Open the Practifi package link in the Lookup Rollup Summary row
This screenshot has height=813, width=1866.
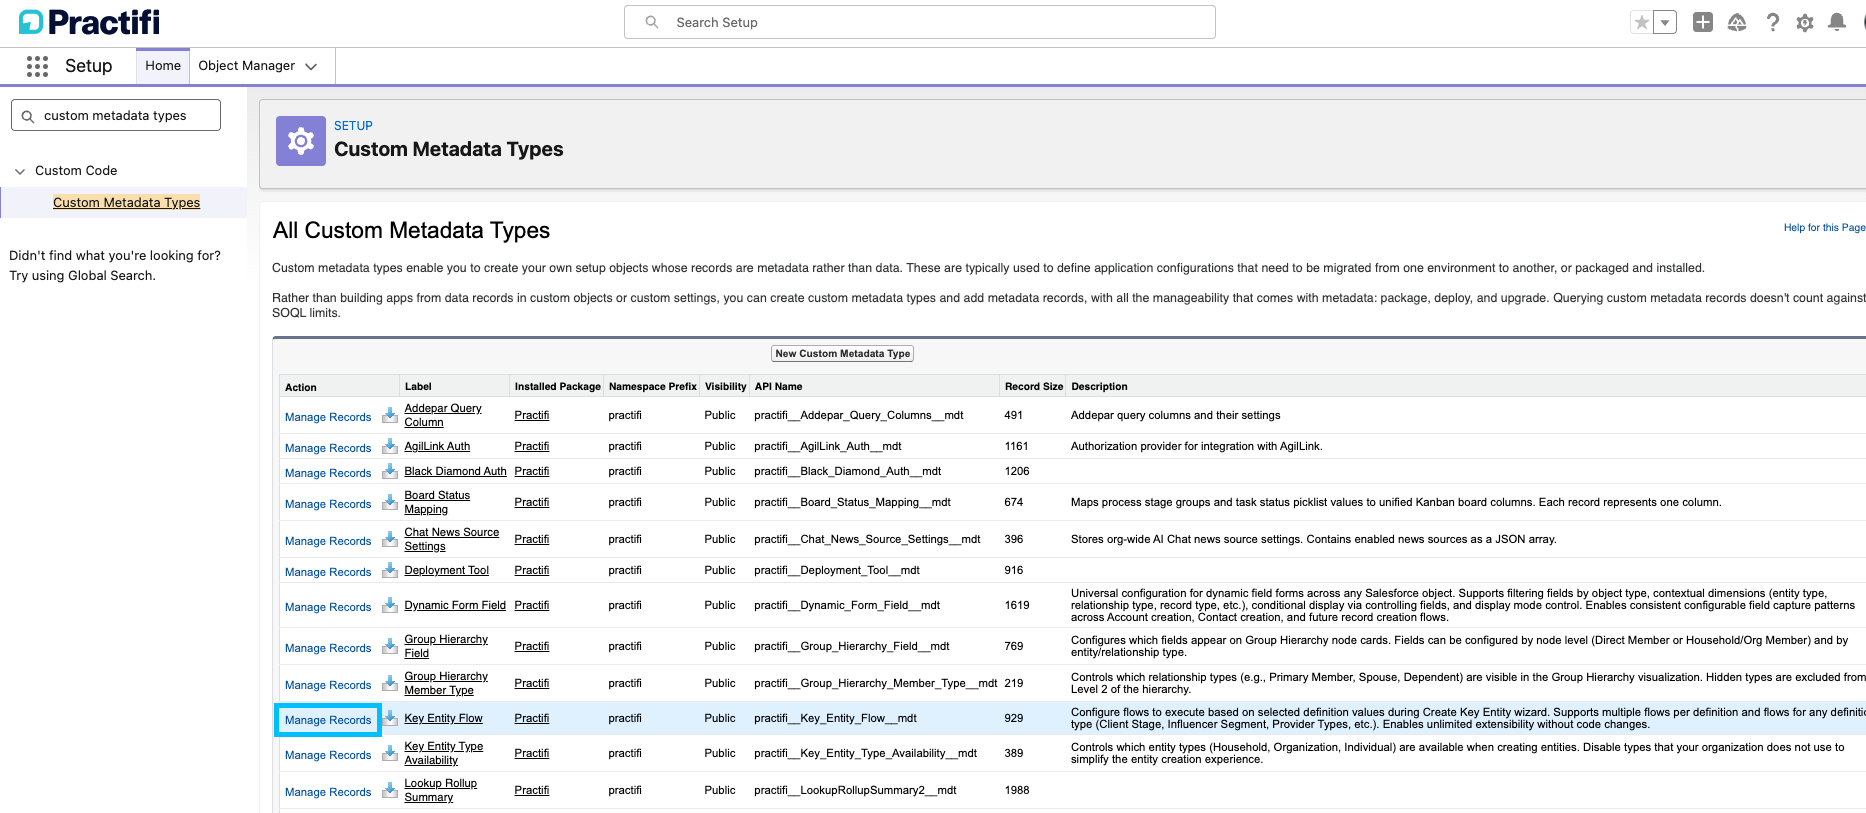point(532,790)
